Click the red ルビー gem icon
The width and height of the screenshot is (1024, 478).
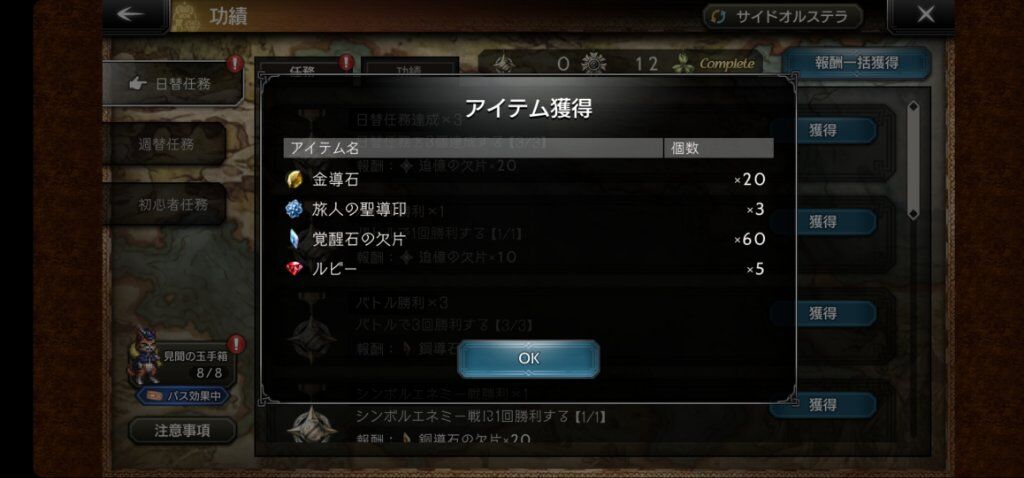(295, 268)
